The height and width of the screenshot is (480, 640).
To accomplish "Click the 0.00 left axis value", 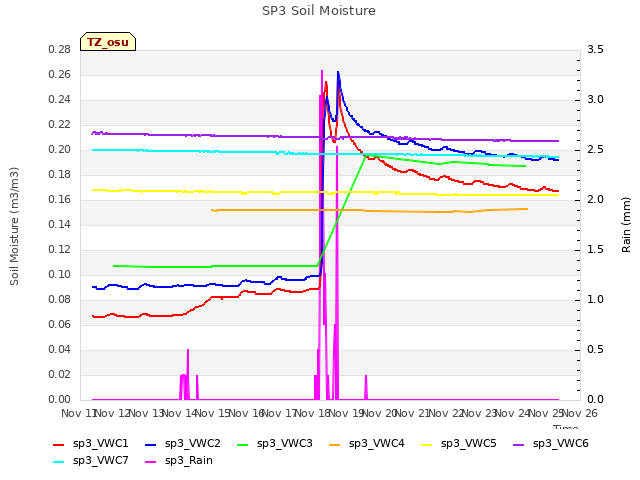I will pyautogui.click(x=60, y=399).
